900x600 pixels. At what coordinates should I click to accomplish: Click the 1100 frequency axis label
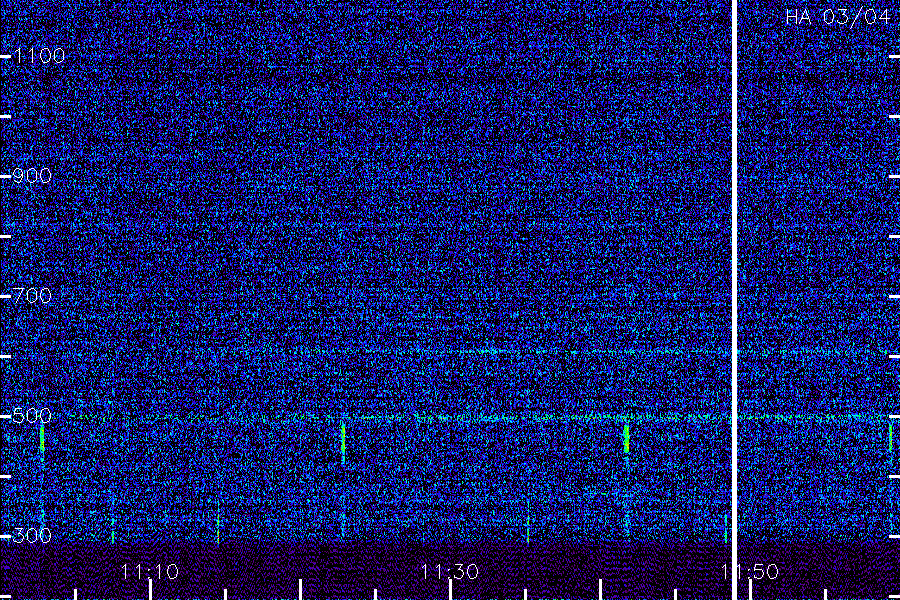point(39,56)
